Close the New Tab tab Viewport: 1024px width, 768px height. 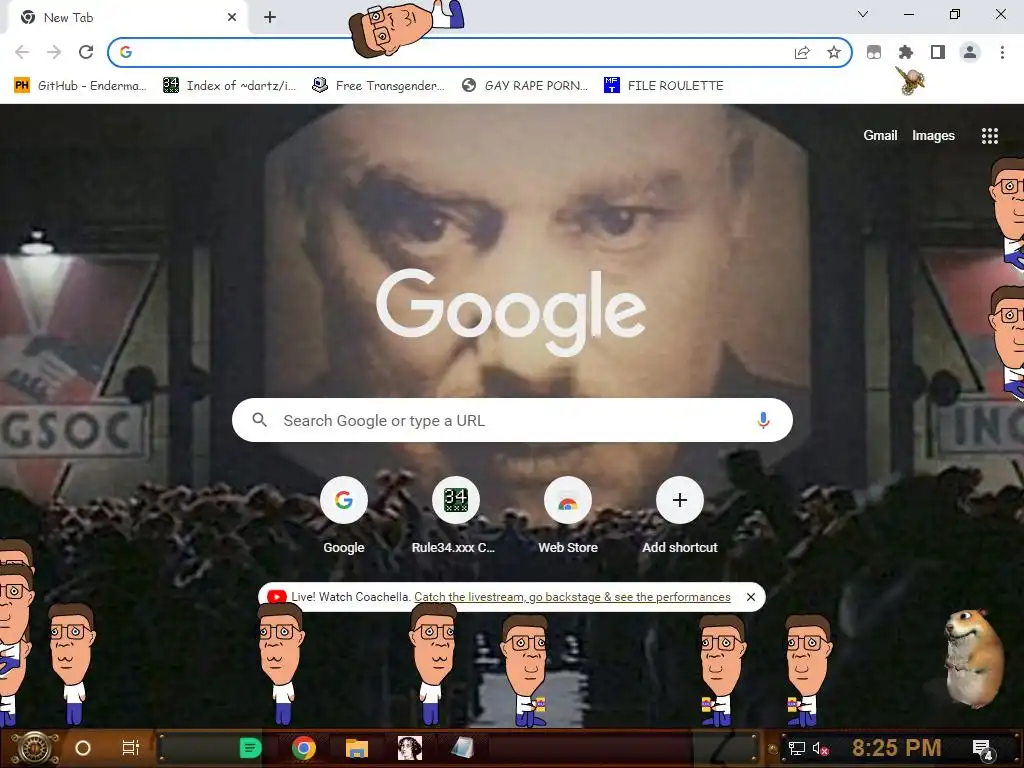pos(232,17)
